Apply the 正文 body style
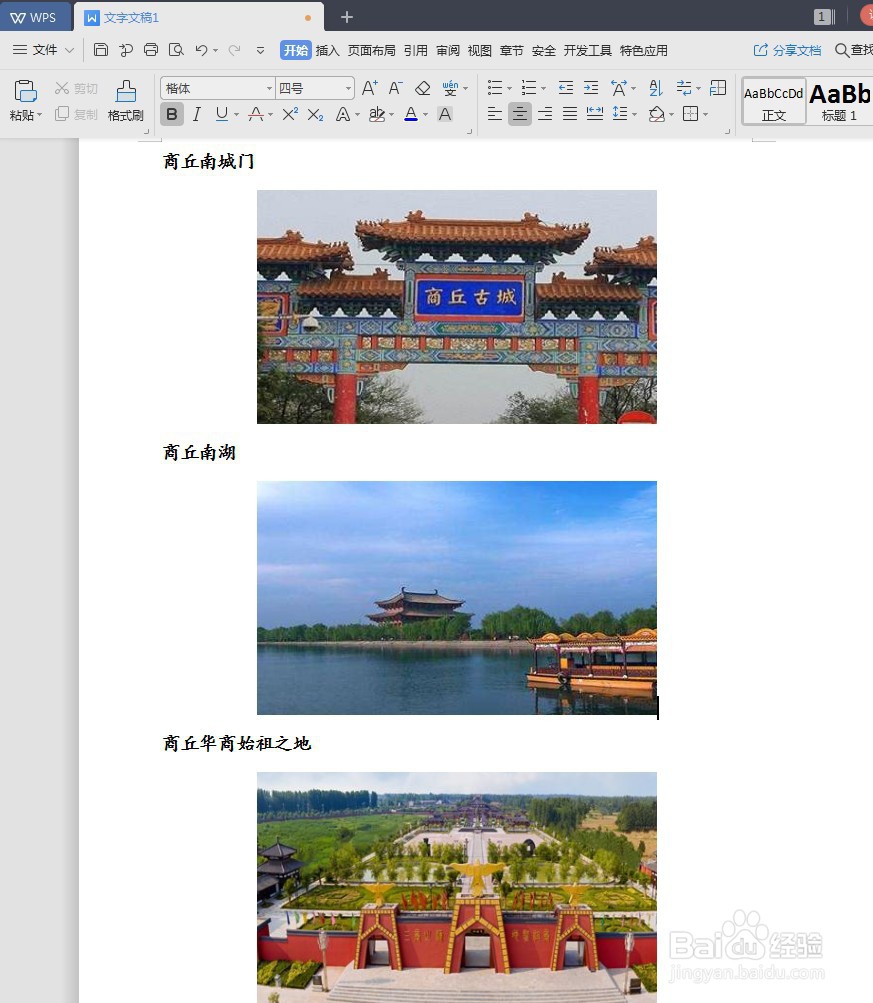873x1003 pixels. [x=774, y=101]
